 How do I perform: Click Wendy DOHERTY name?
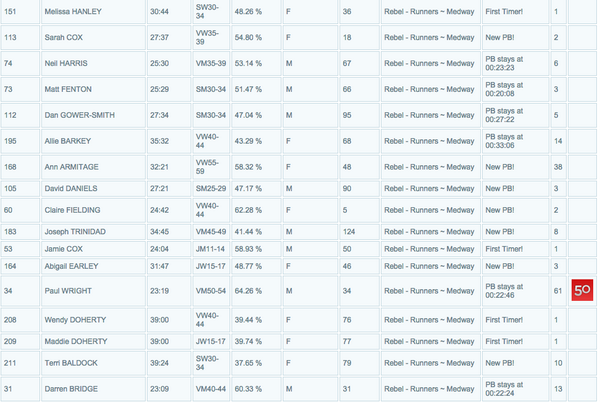(75, 320)
